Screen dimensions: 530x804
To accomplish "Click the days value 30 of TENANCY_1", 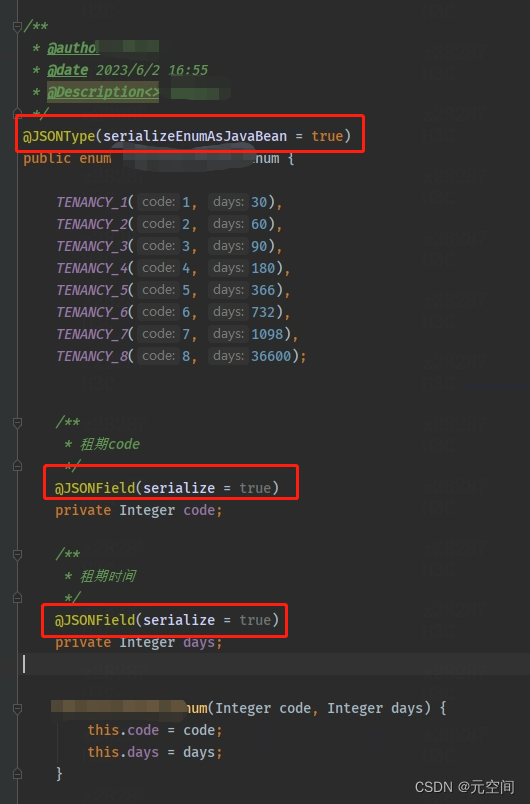I will click(x=259, y=203).
